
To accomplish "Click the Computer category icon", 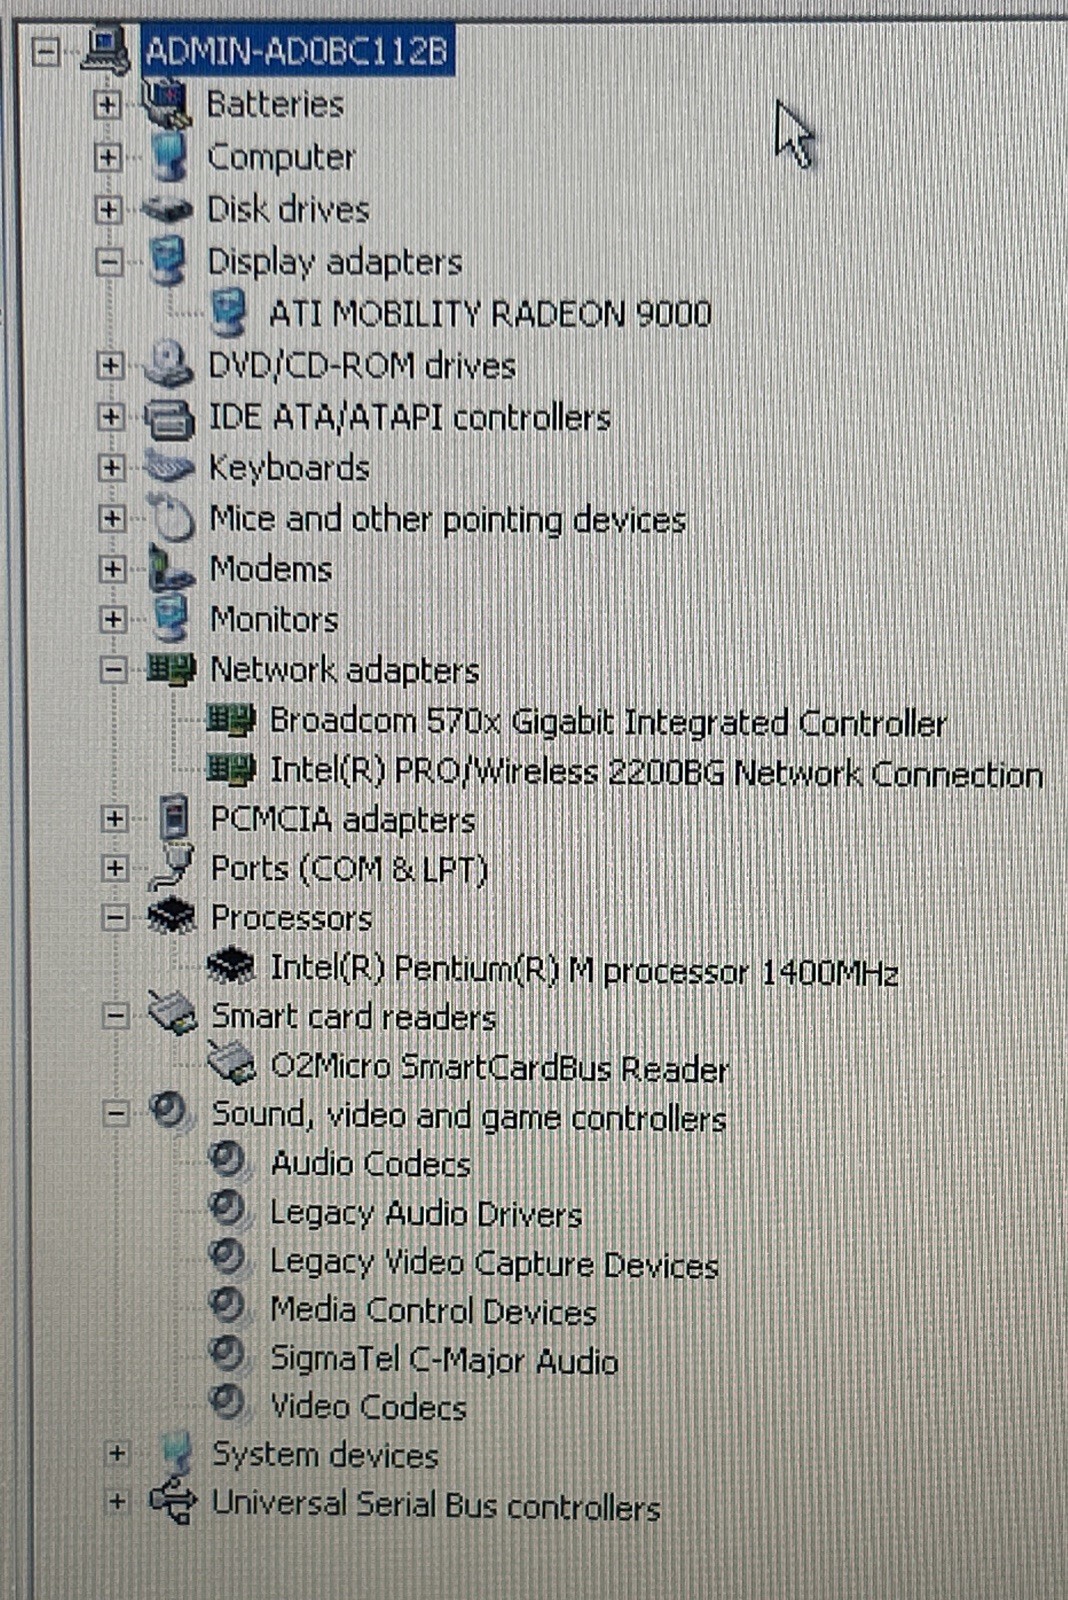I will point(169,156).
